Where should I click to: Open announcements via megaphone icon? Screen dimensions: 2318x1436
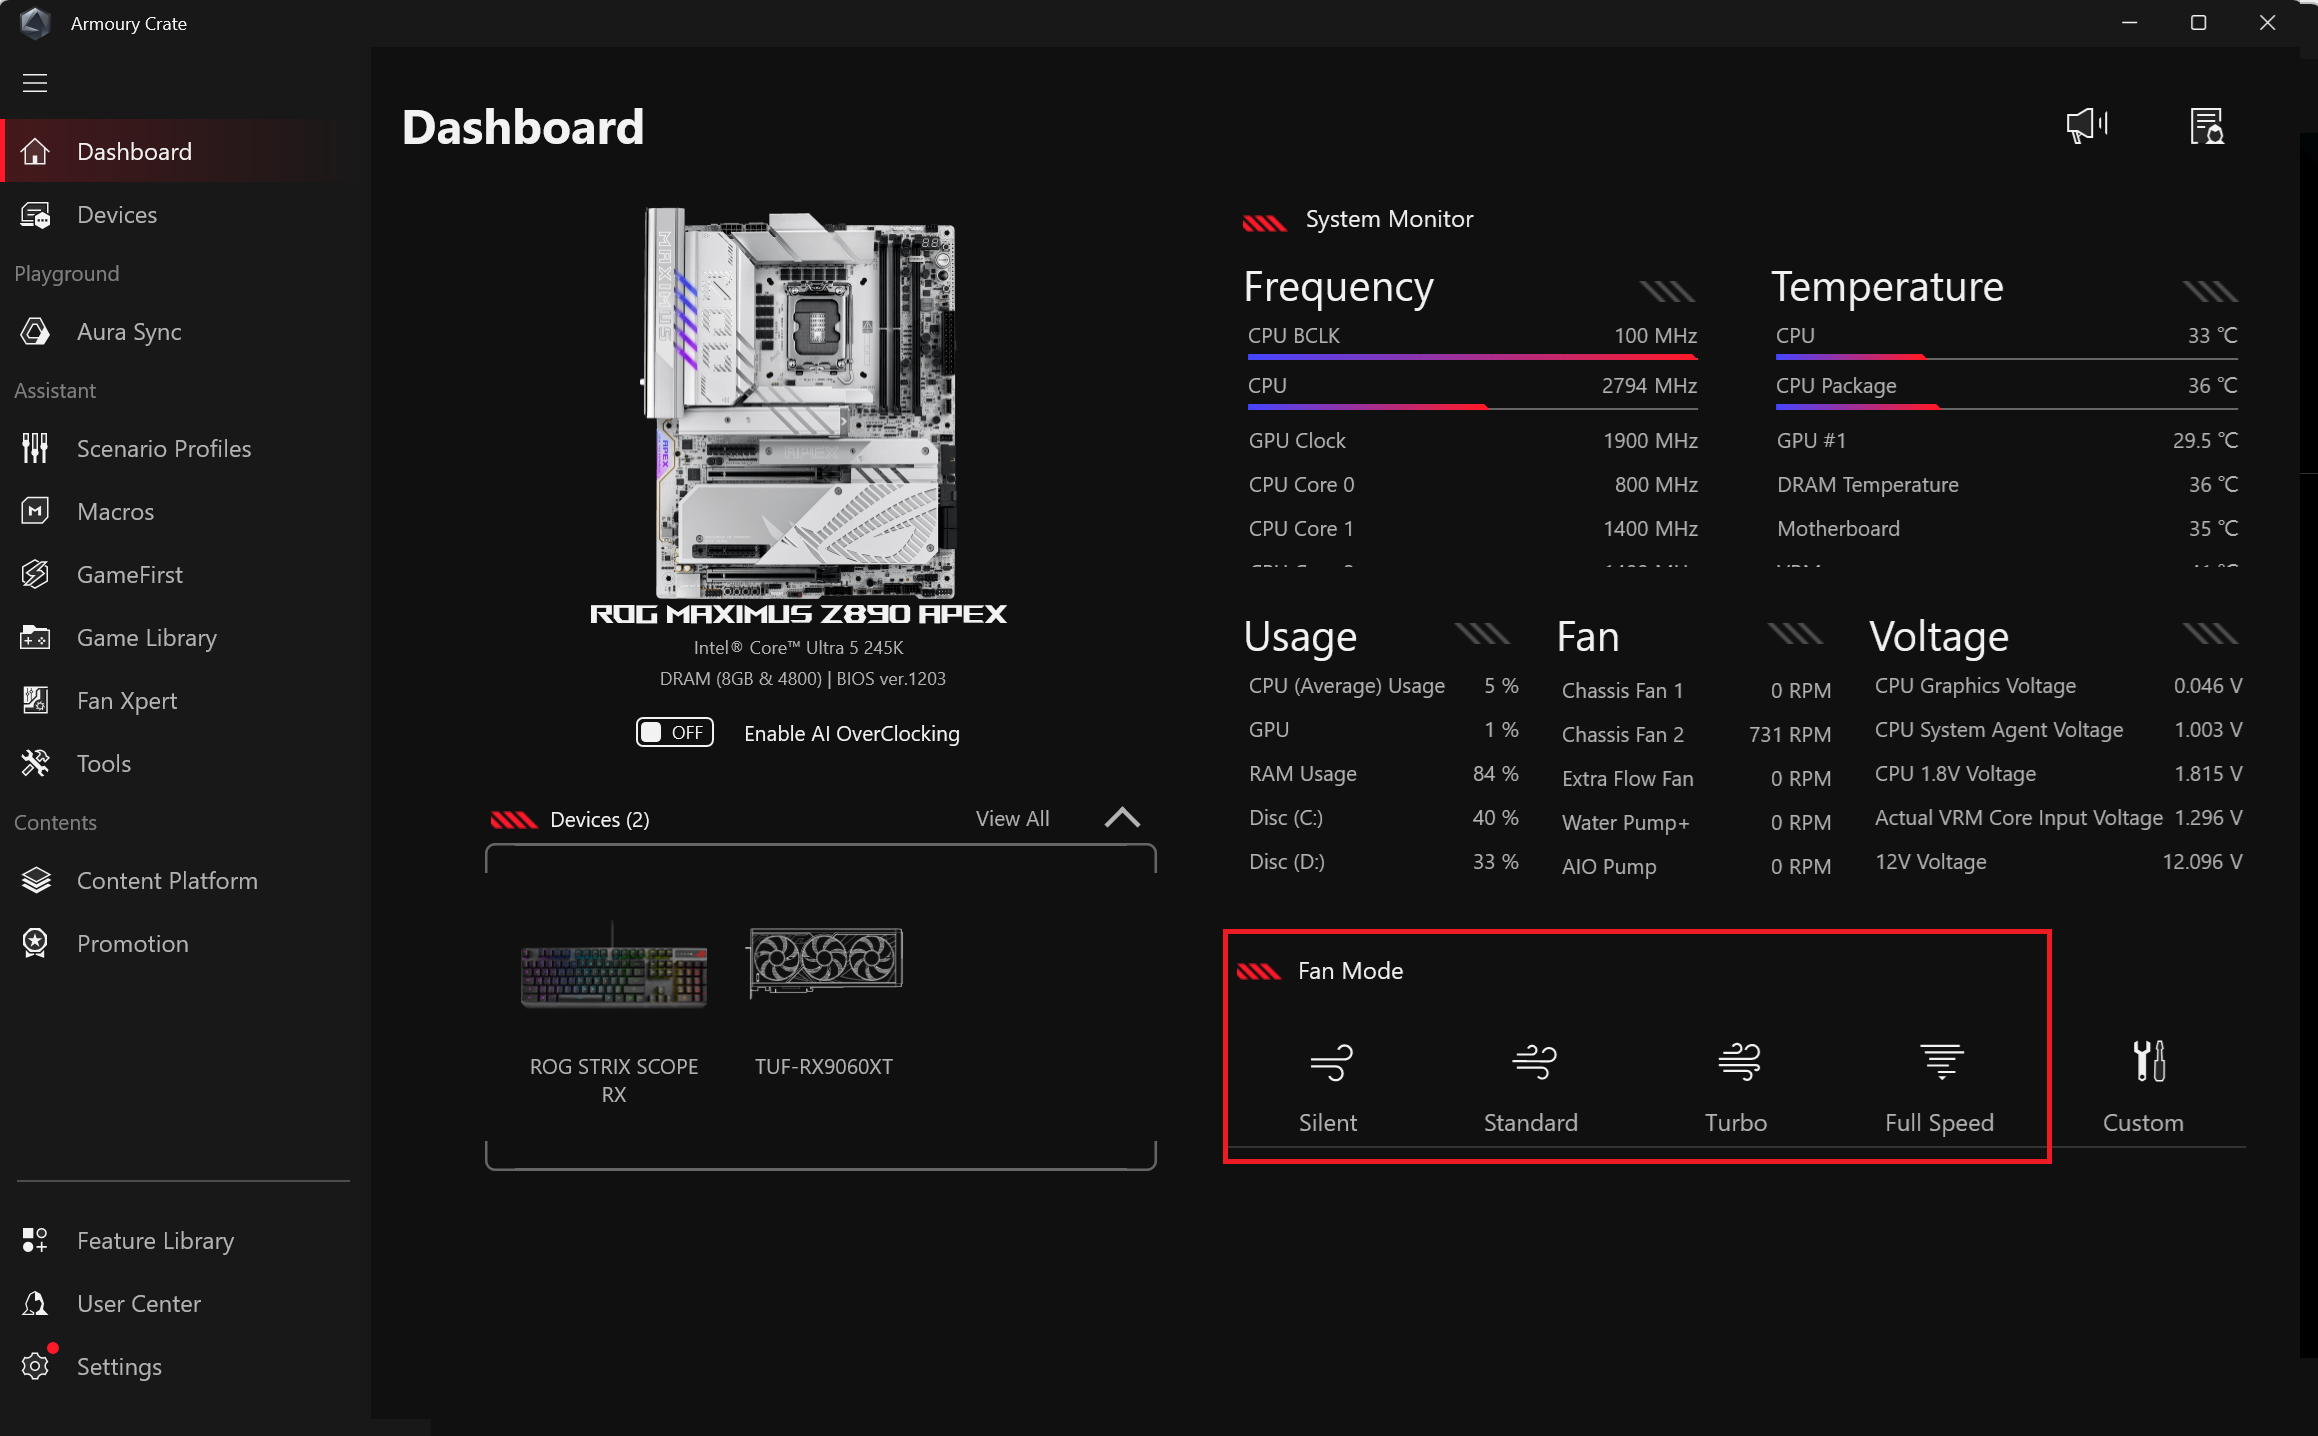pos(2087,126)
